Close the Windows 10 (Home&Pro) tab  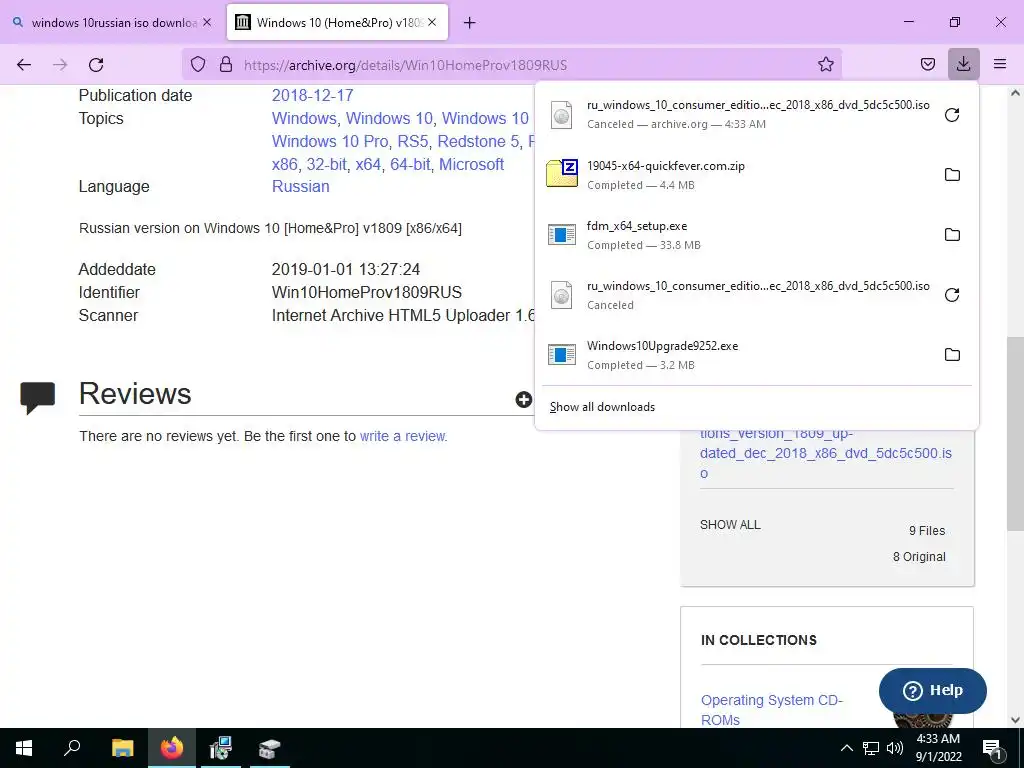point(432,22)
